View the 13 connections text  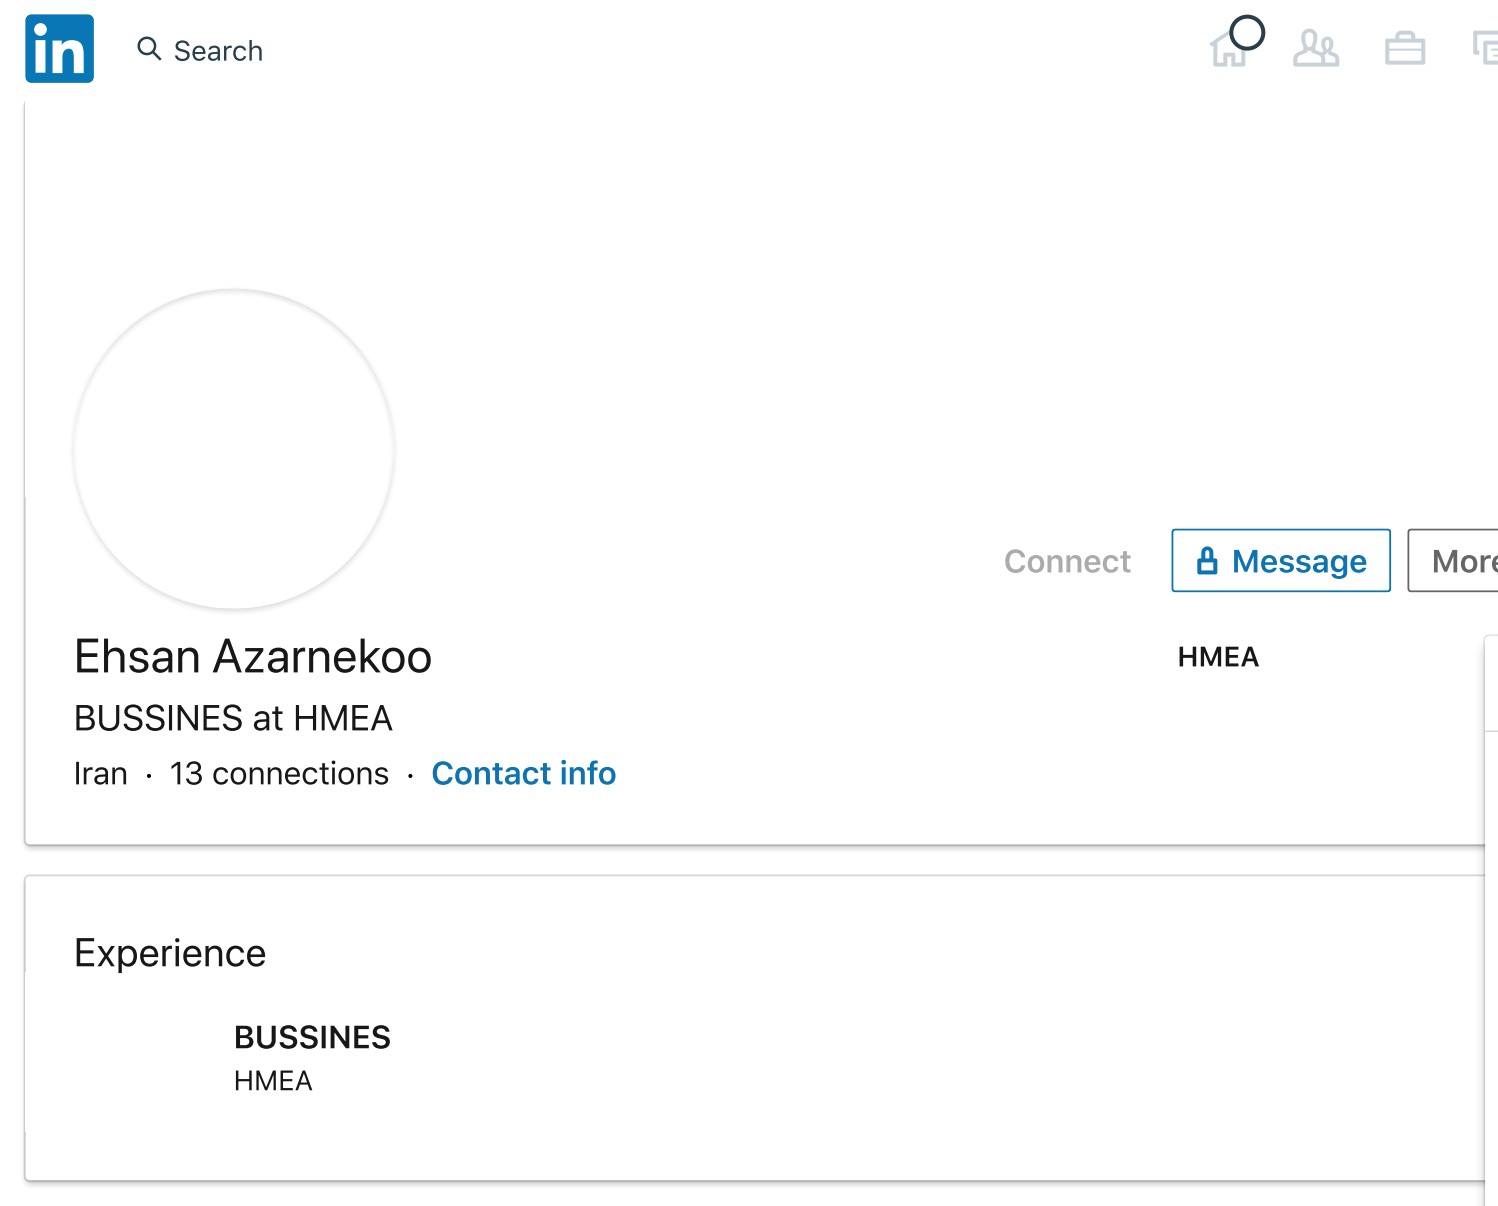click(279, 773)
